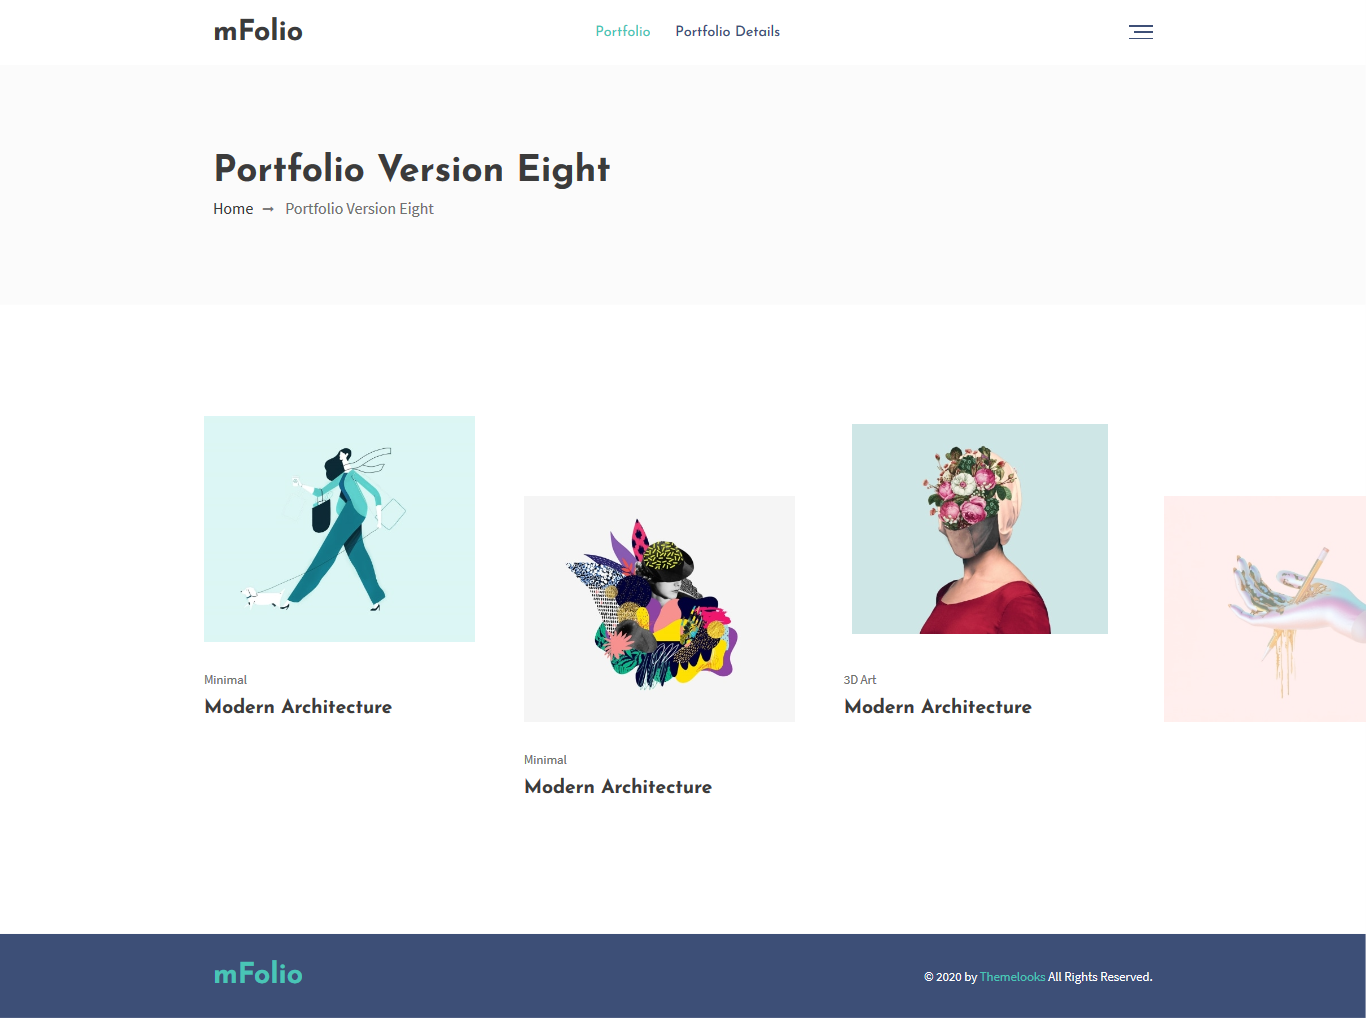Click Modern Architecture title under walking woman

tap(298, 707)
